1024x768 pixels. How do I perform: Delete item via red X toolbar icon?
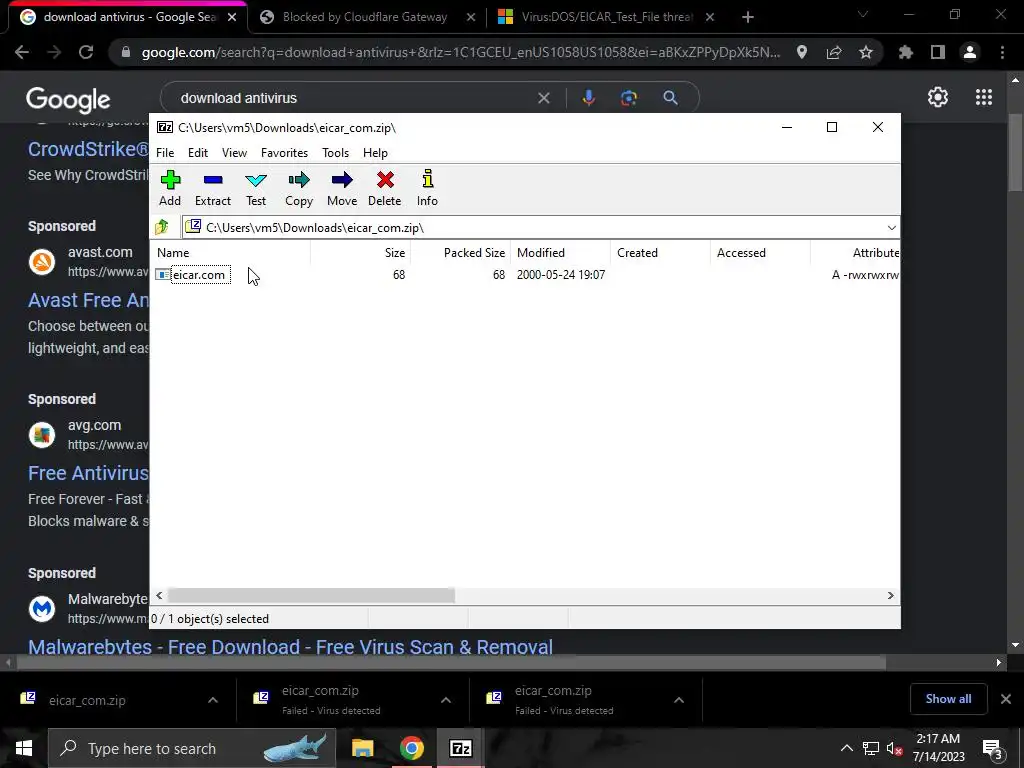[x=385, y=189]
